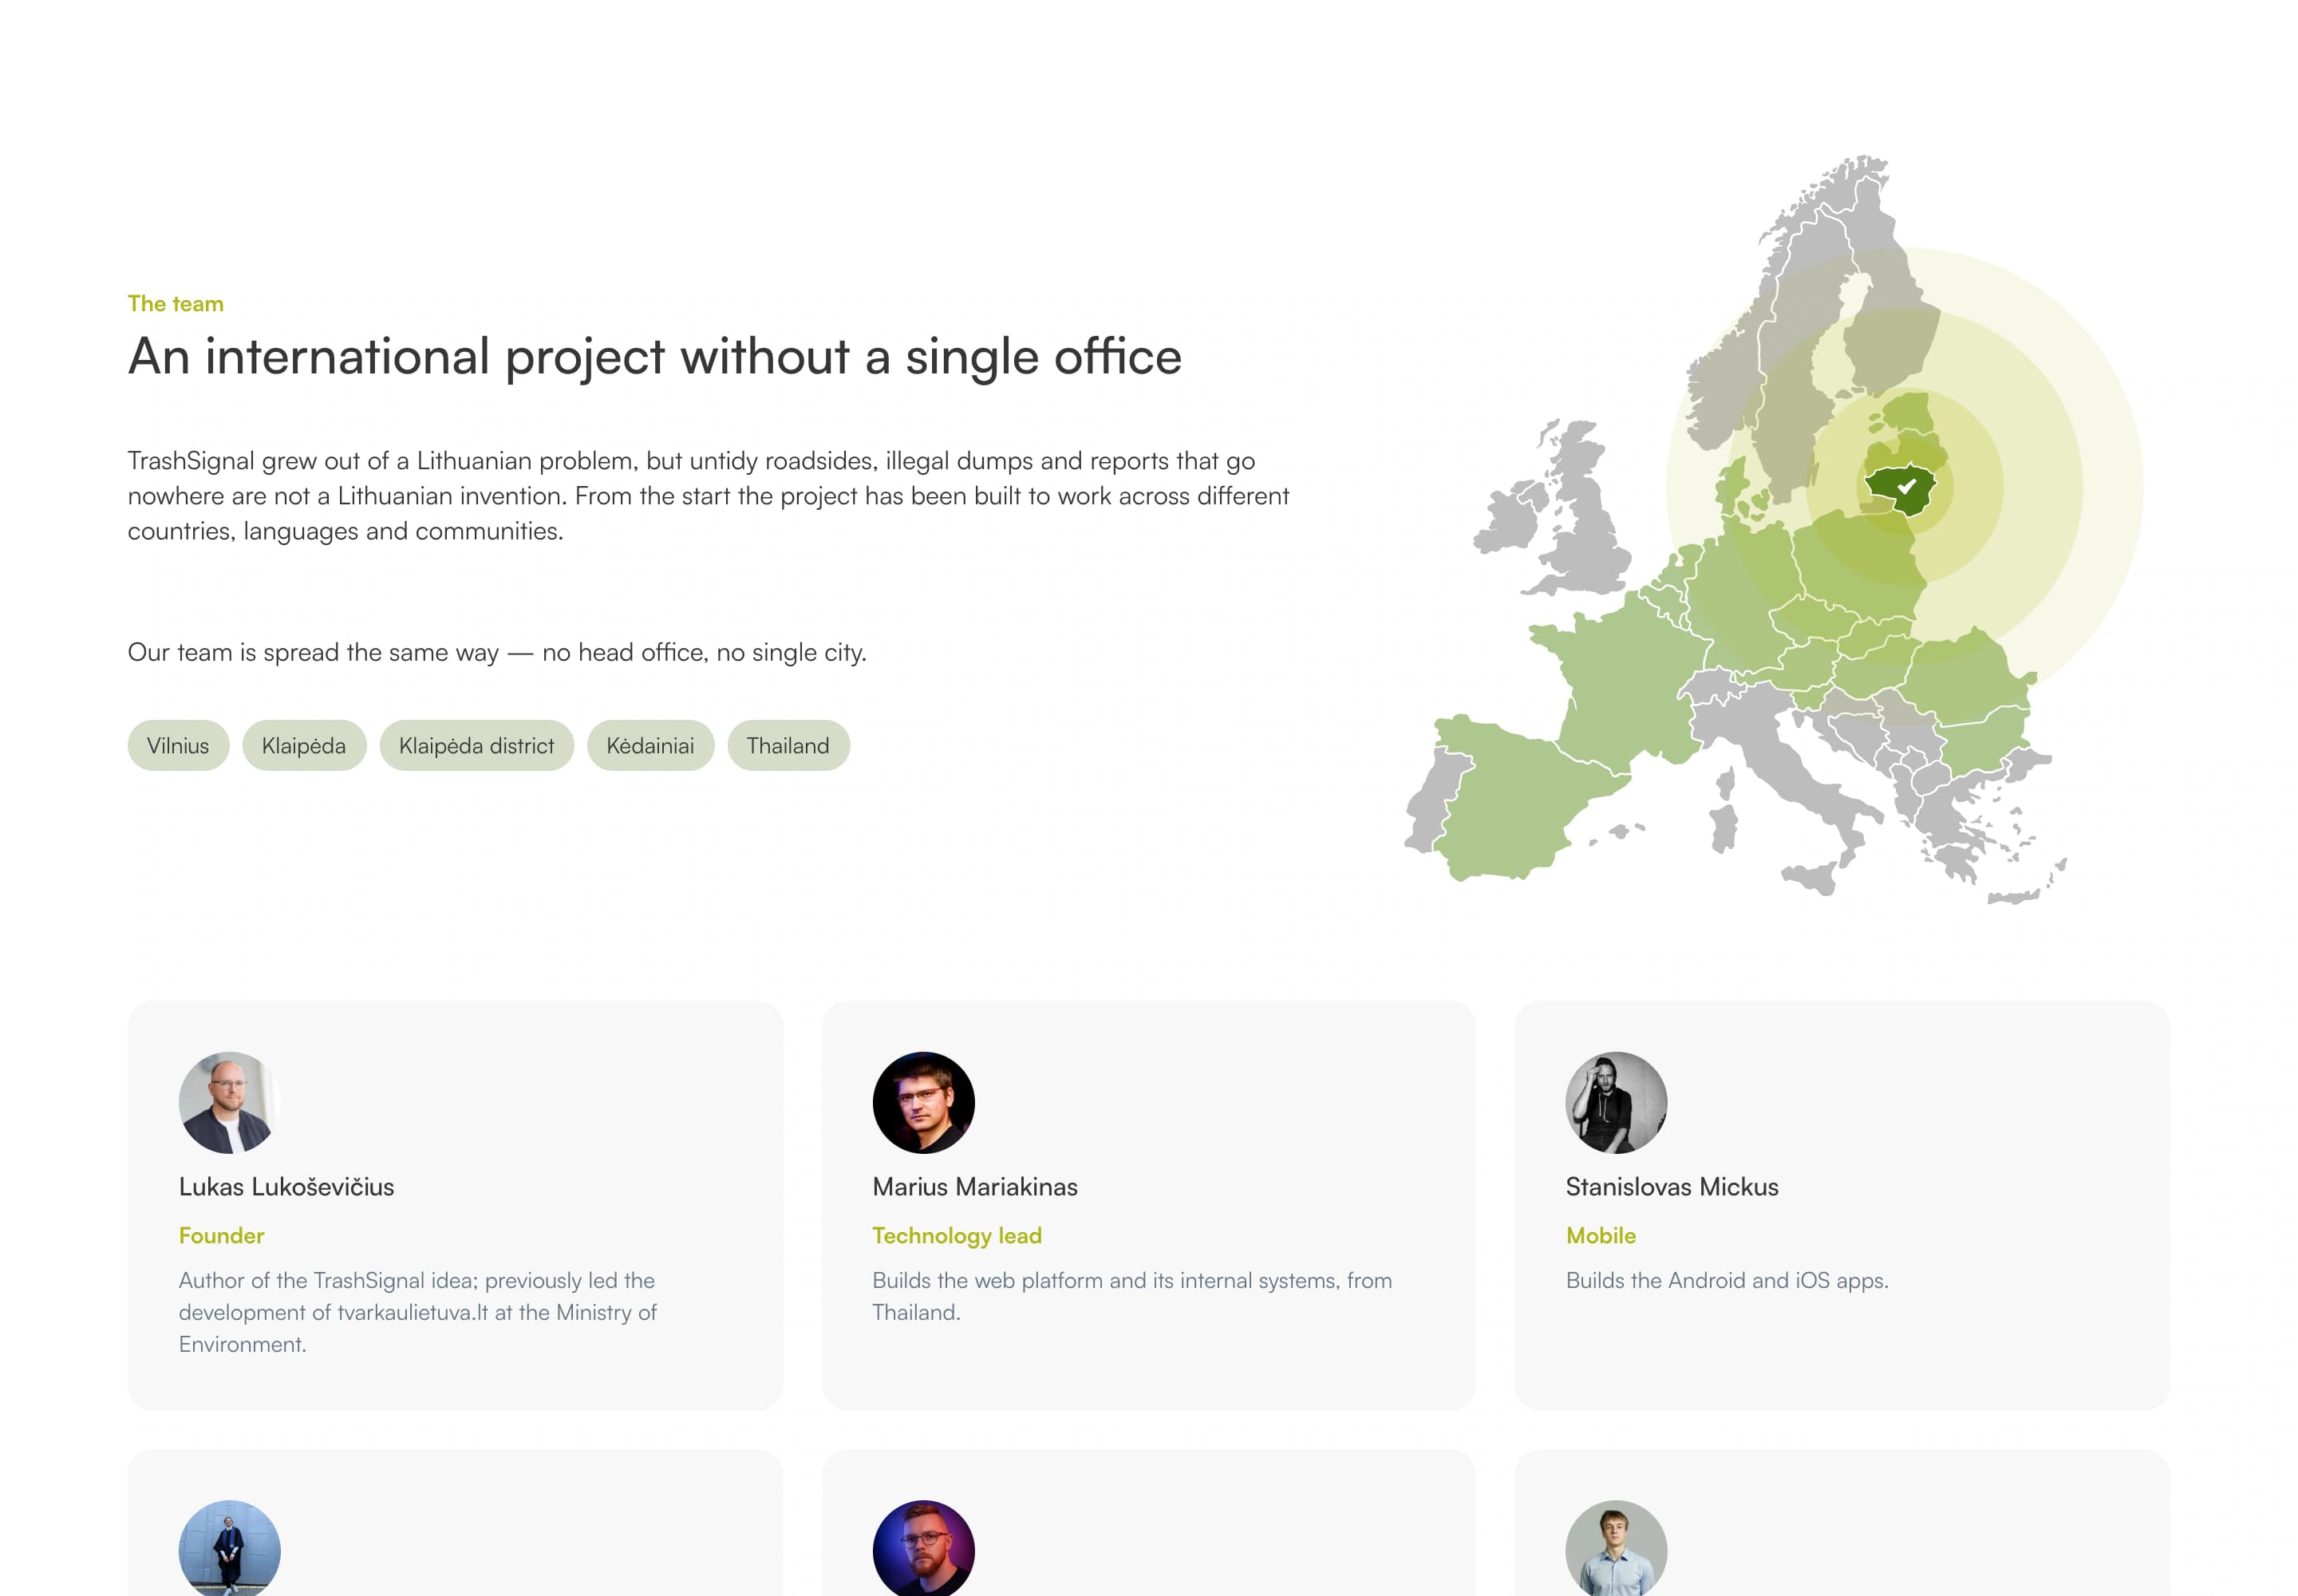Click the Thailand location tag
This screenshot has height=1596, width=2298.
pyautogui.click(x=788, y=745)
